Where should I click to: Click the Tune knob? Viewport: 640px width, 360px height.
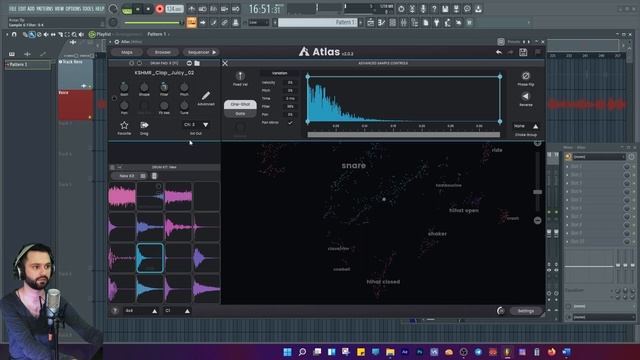pyautogui.click(x=184, y=106)
